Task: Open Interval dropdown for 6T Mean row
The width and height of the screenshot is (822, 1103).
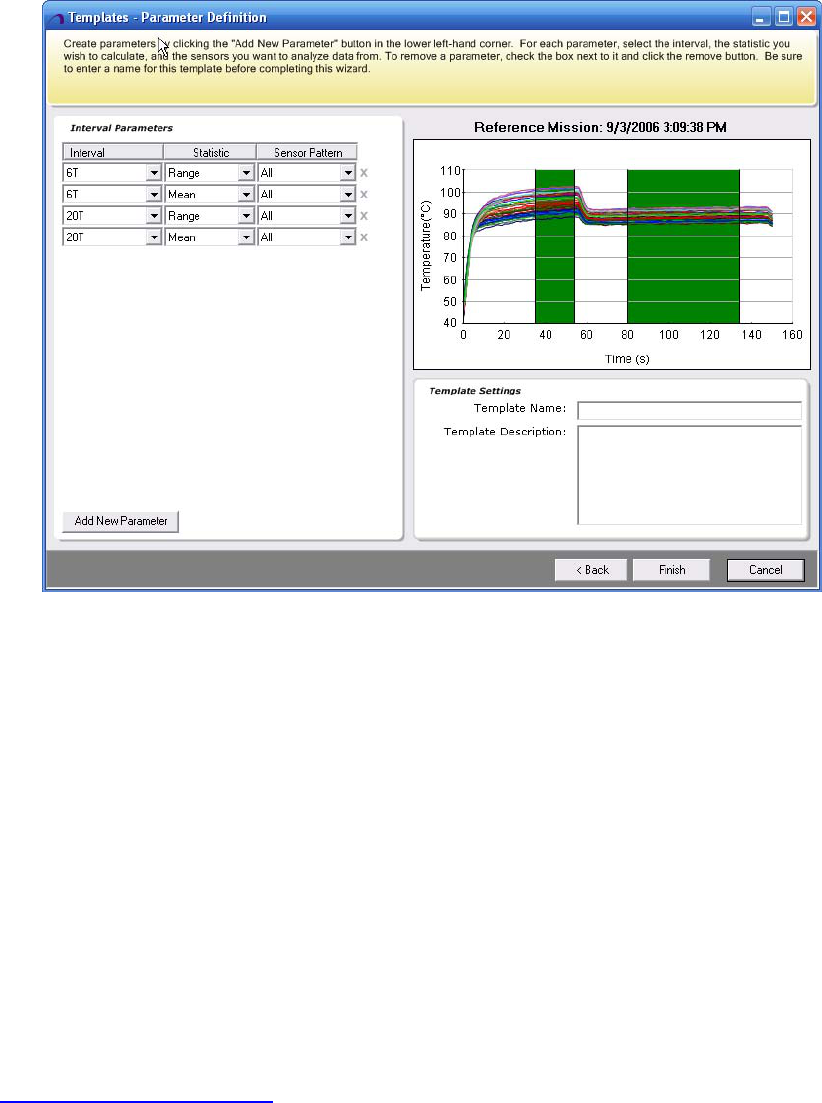Action: [x=154, y=195]
